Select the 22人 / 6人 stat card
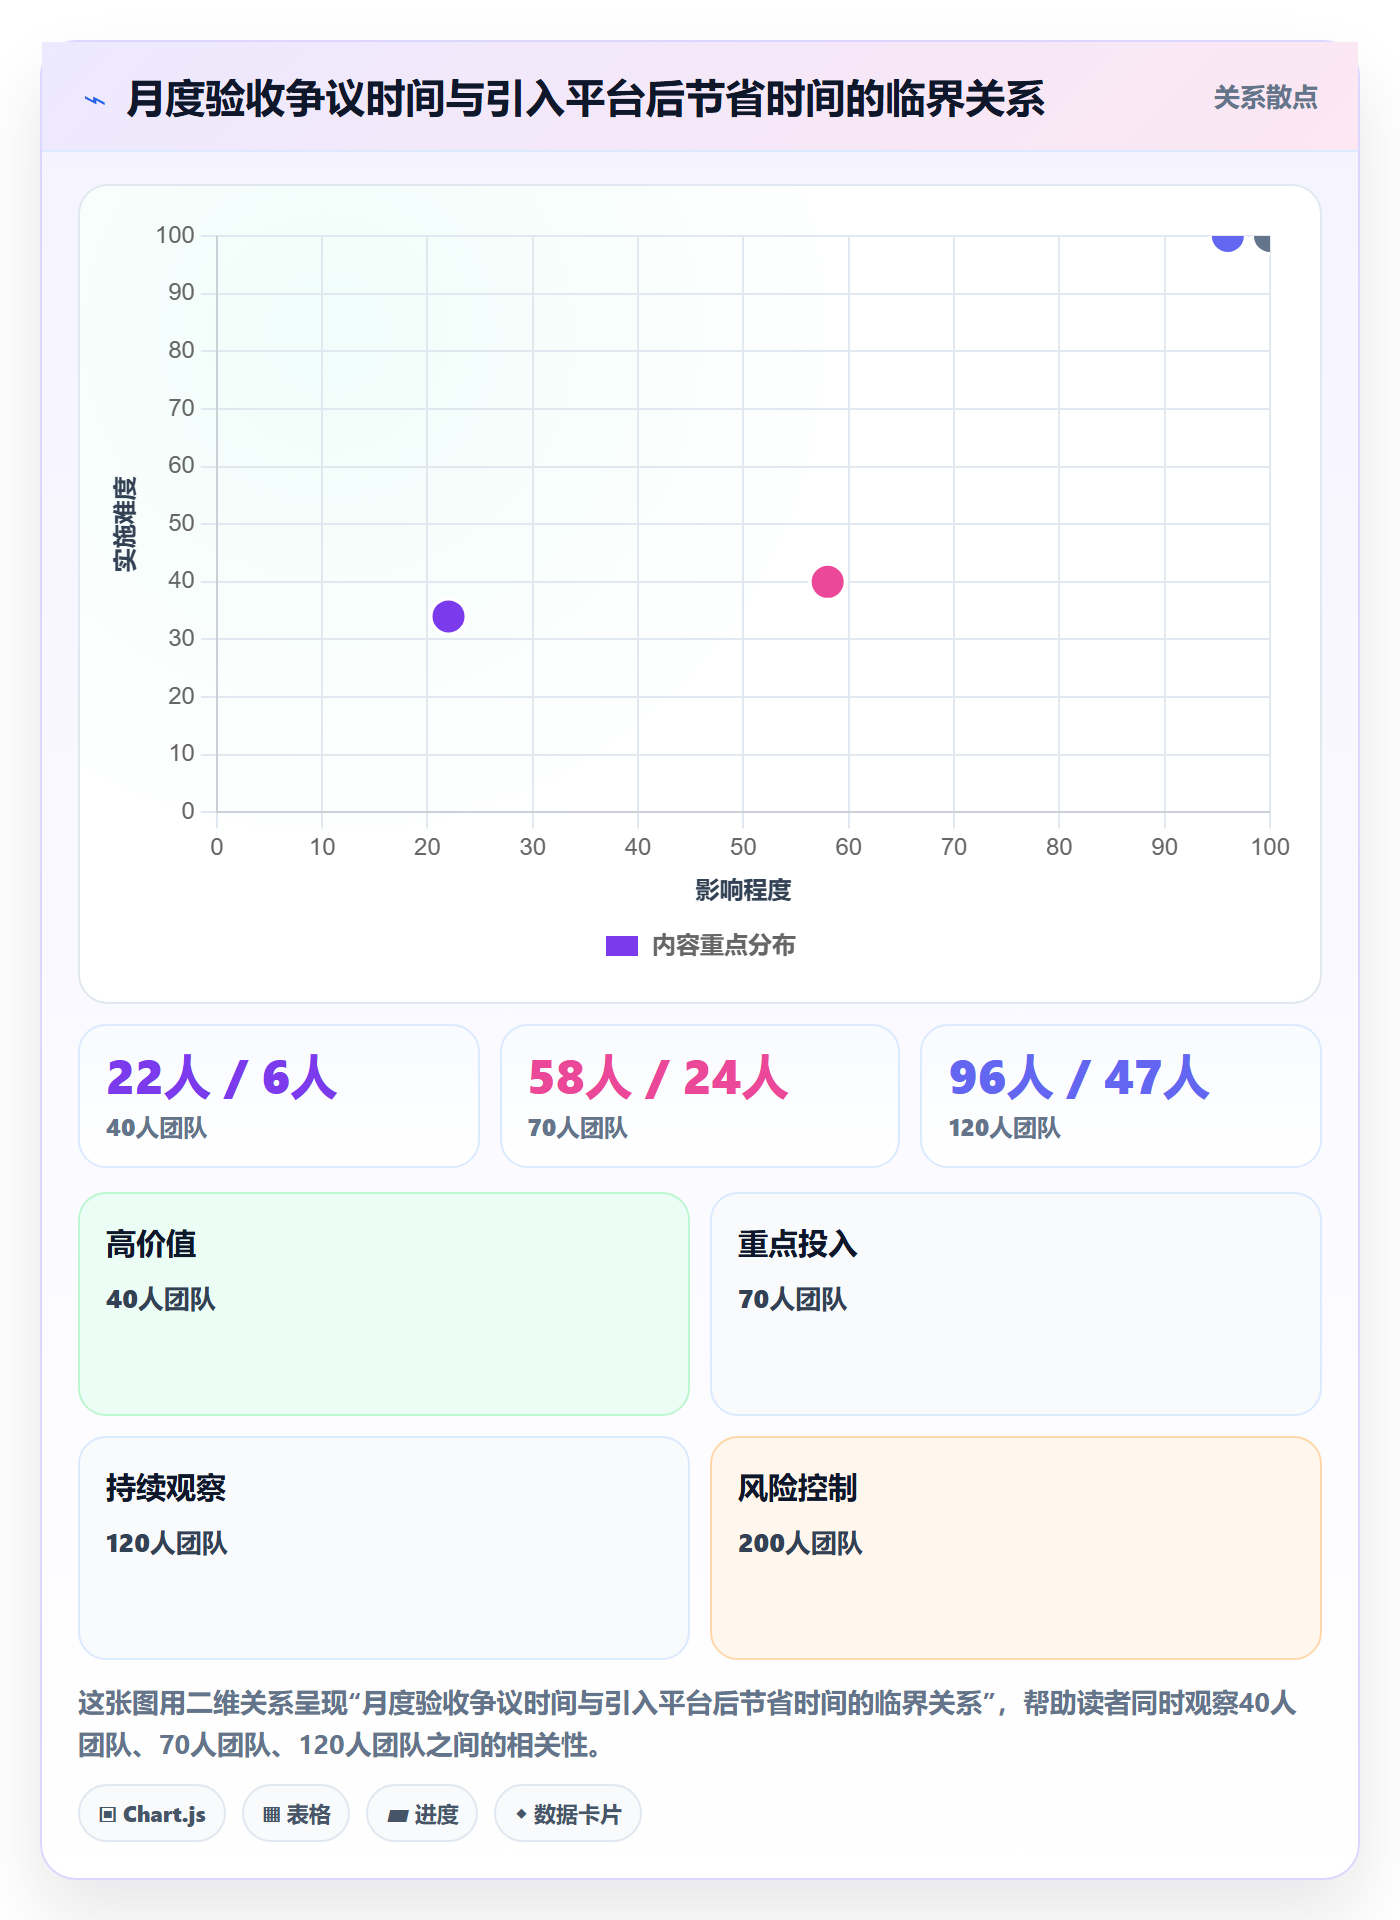The height and width of the screenshot is (1920, 1400). [279, 1096]
